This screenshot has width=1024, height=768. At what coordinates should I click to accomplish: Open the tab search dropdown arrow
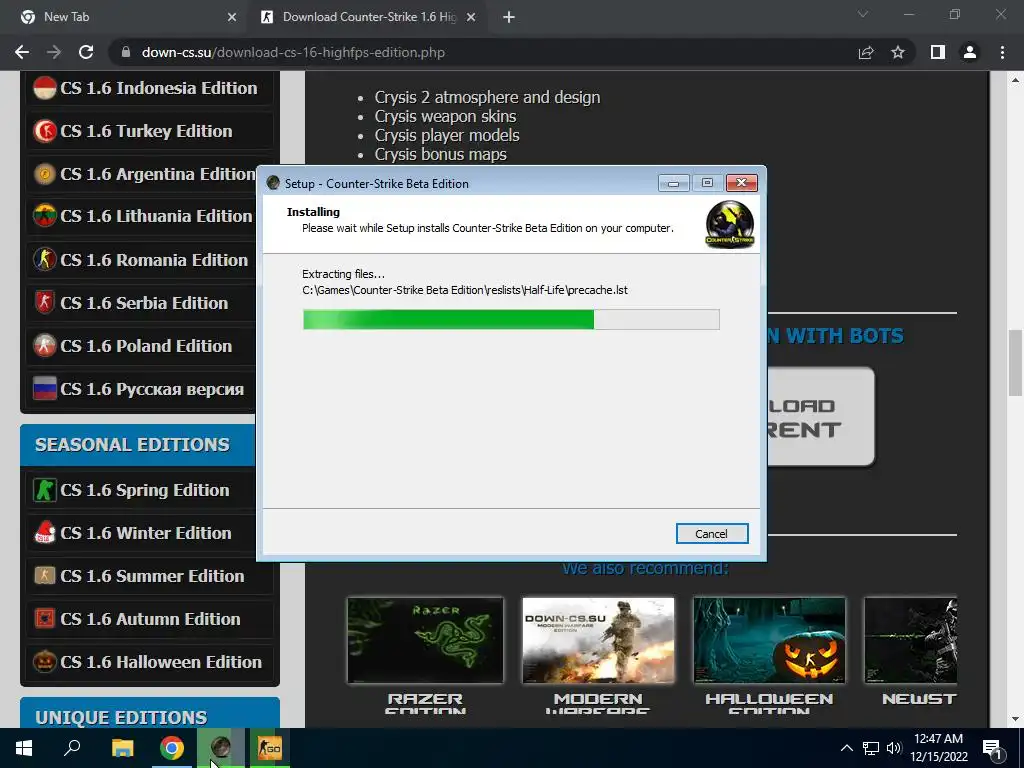[x=863, y=14]
